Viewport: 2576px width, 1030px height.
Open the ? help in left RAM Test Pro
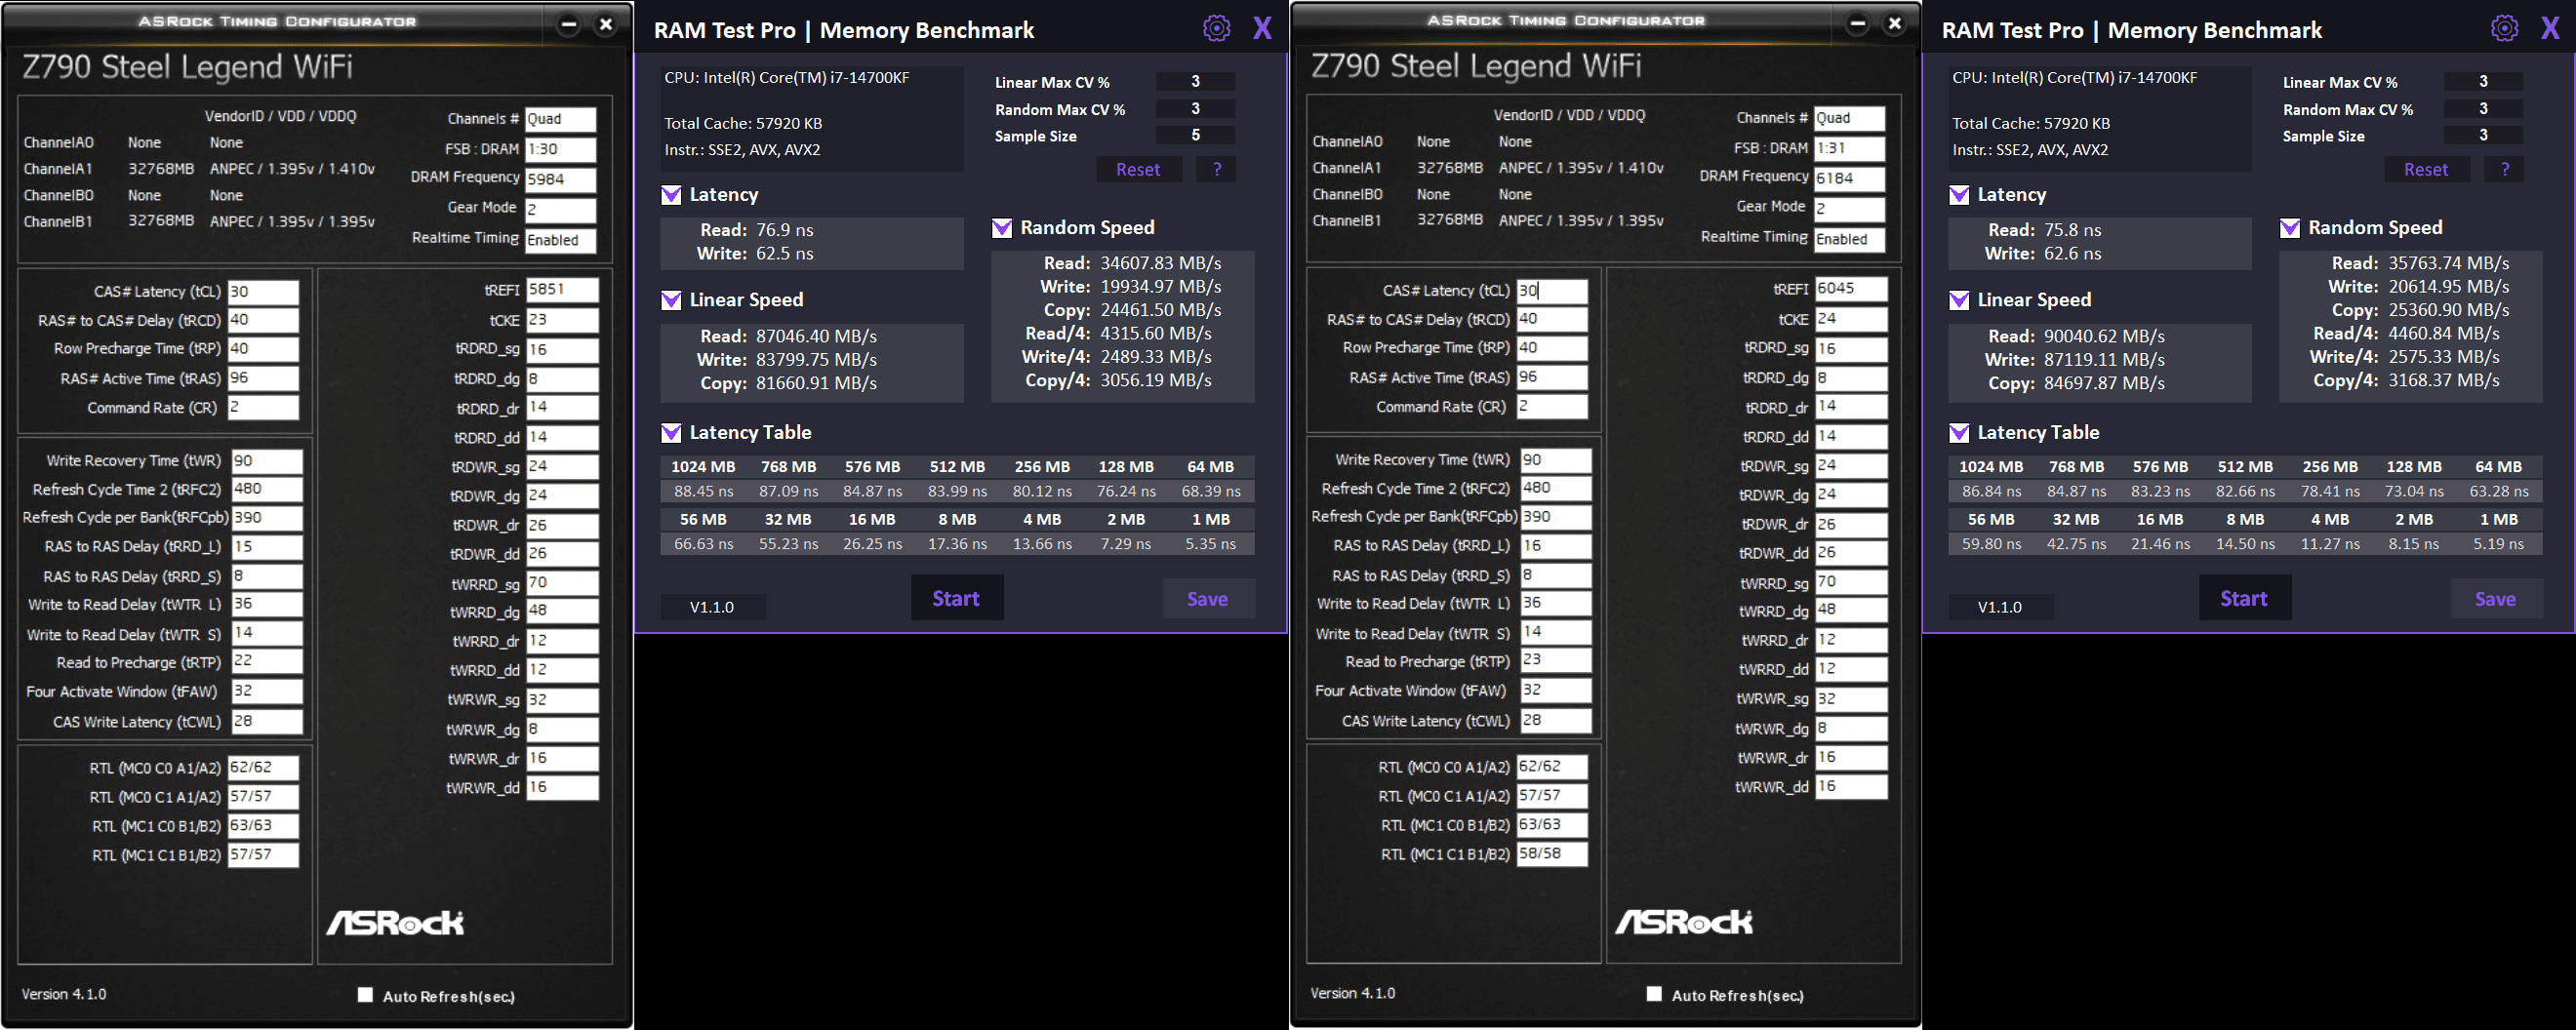point(1217,170)
